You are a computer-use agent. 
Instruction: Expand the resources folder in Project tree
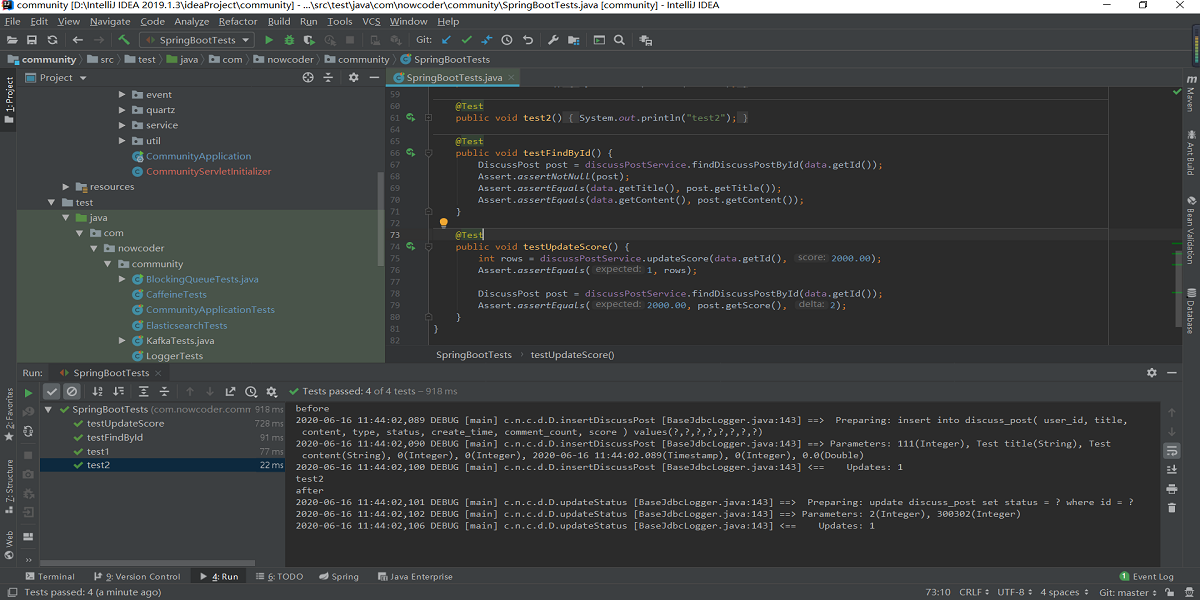[66, 187]
